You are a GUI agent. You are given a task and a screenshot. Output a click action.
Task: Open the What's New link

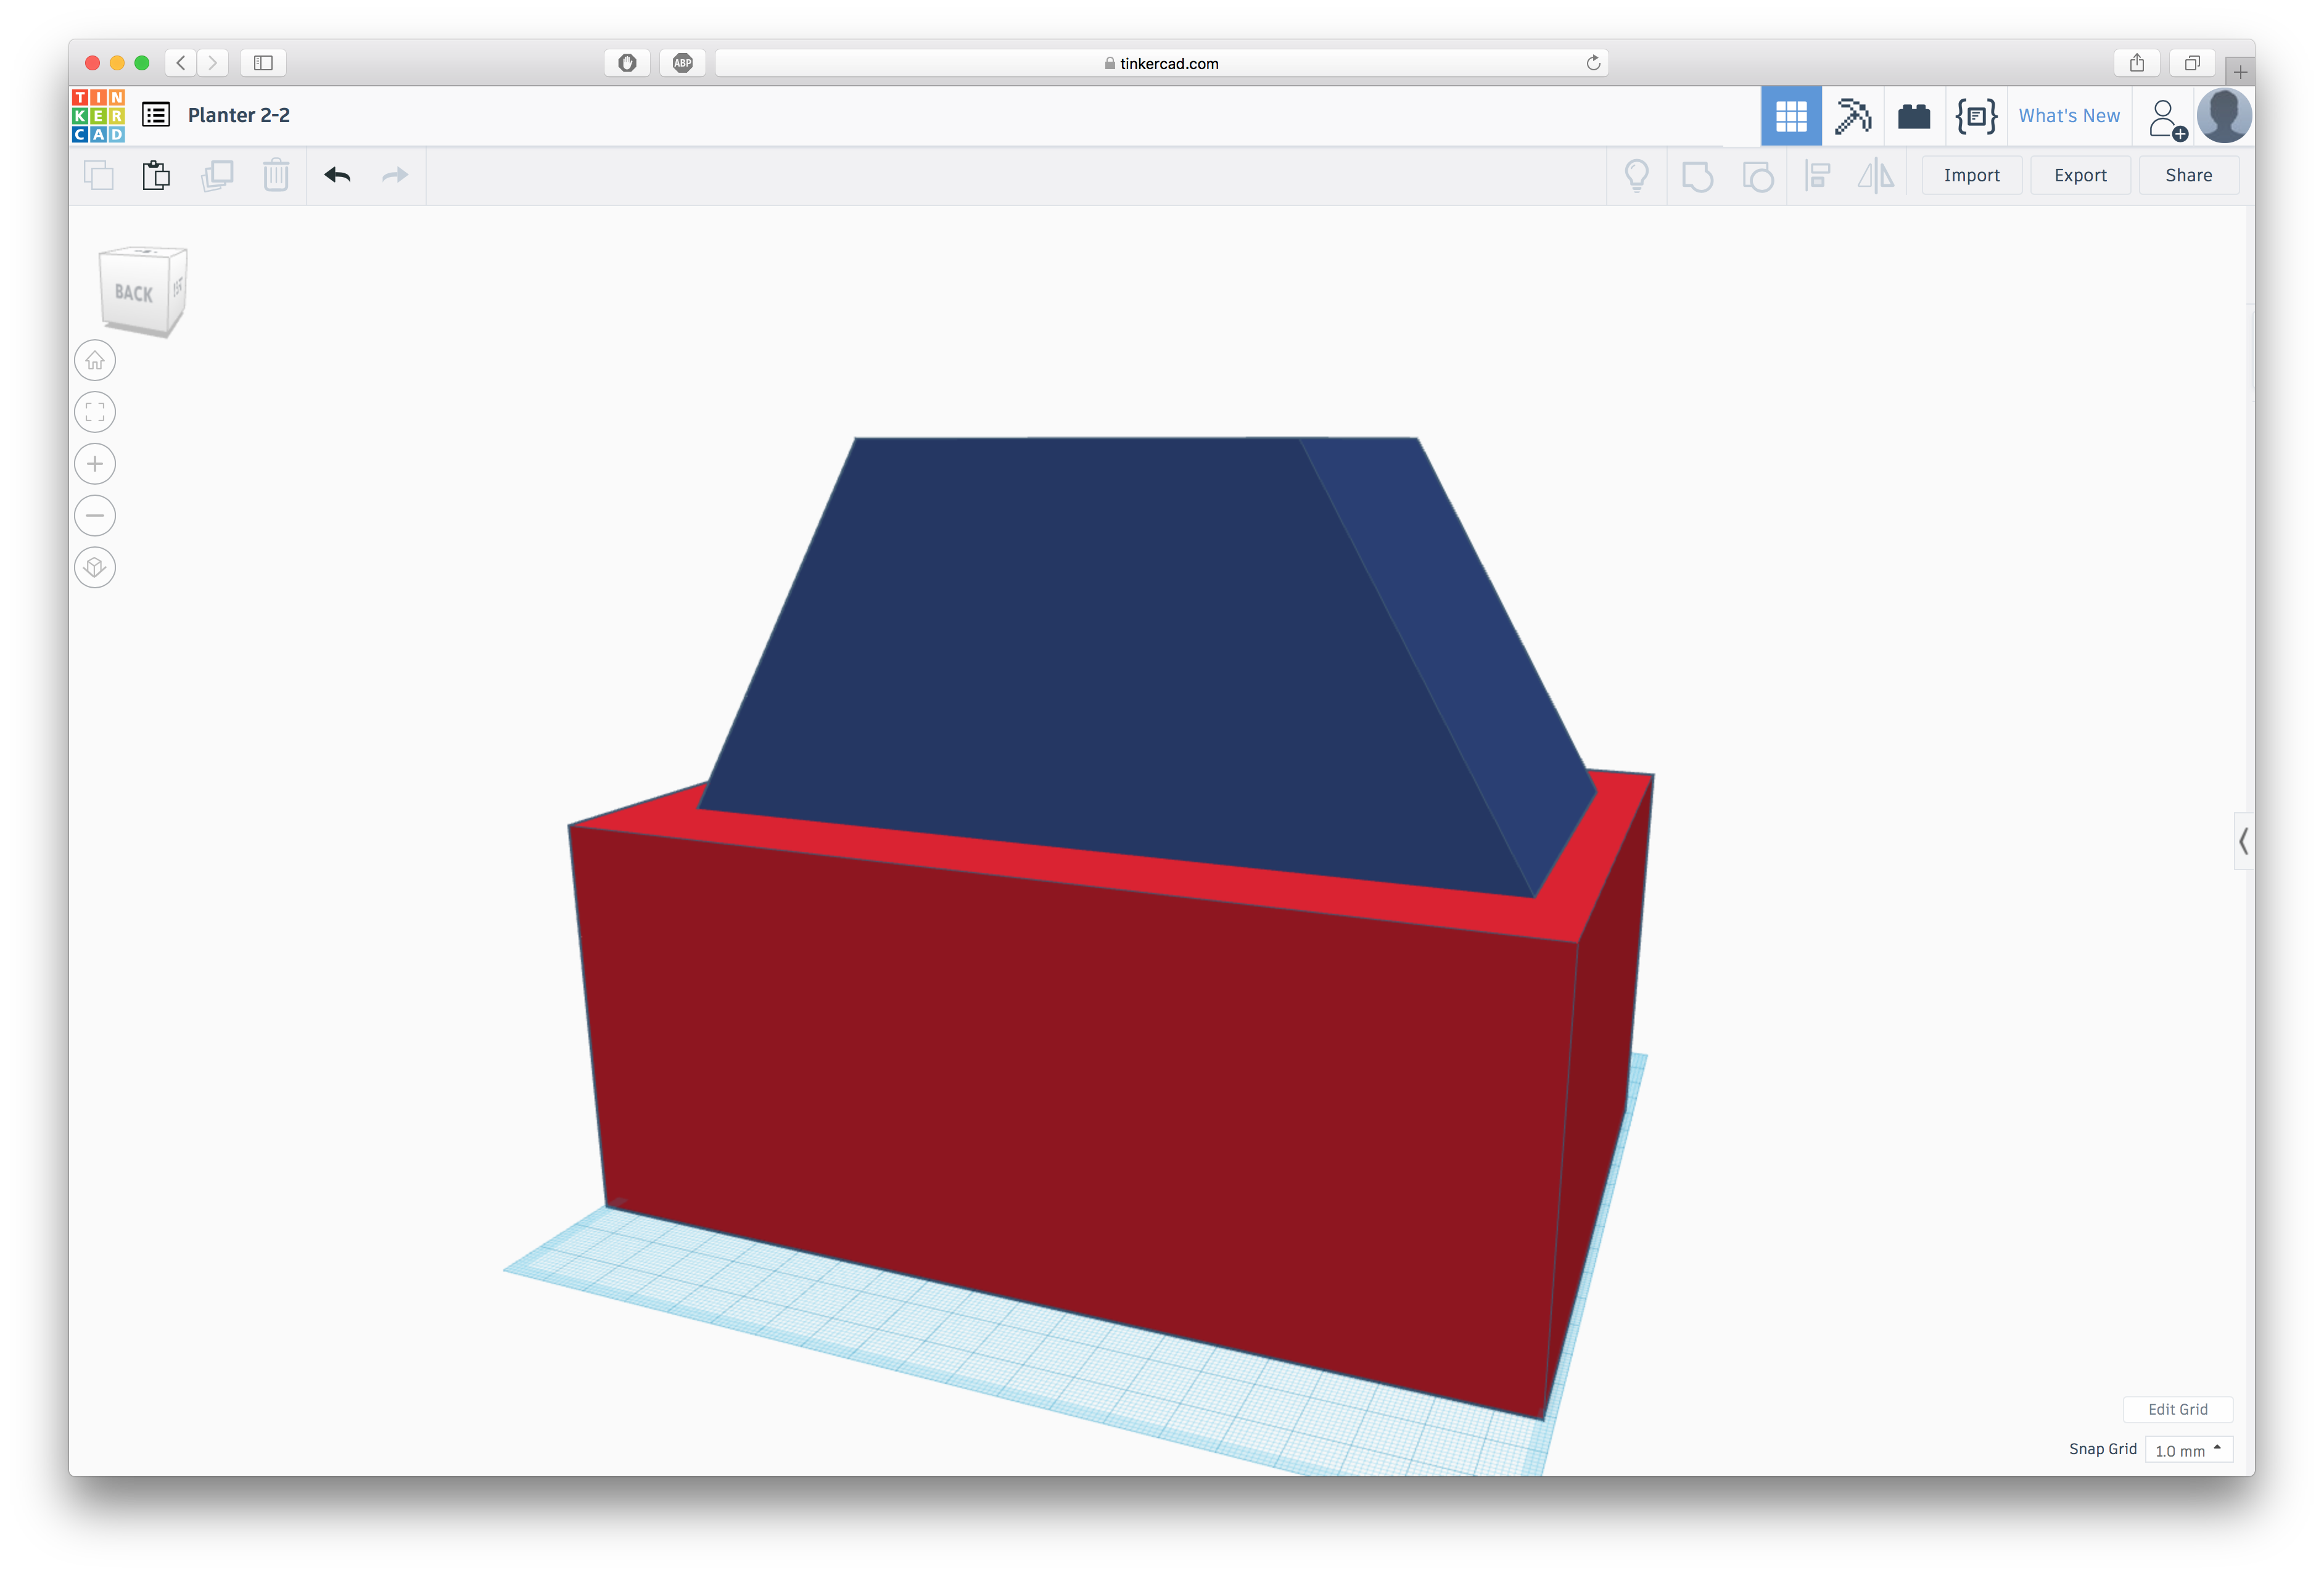coord(2068,116)
